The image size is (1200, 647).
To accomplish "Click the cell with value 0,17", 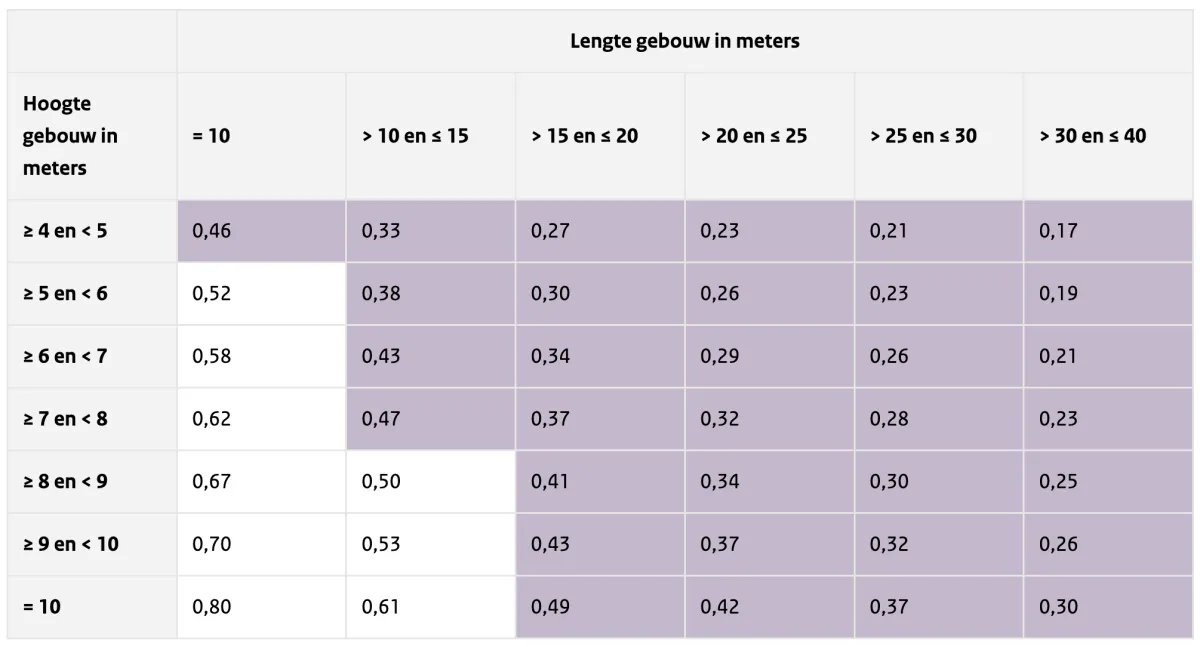I will [x=1108, y=231].
